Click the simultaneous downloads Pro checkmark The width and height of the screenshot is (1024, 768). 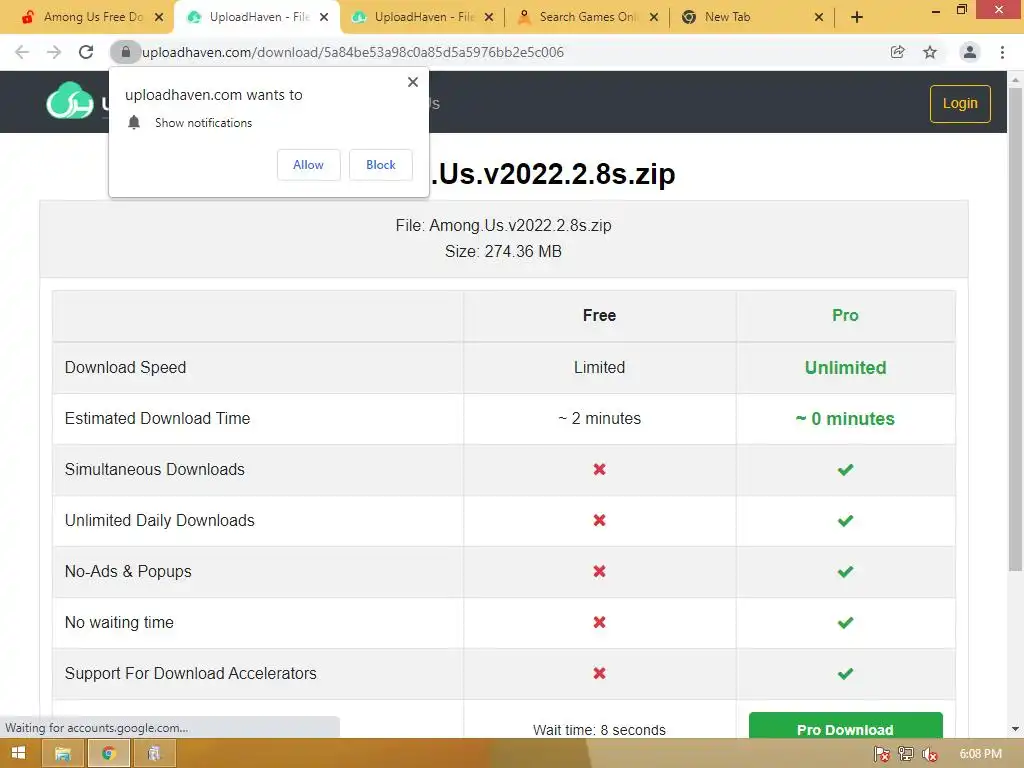pyautogui.click(x=846, y=470)
